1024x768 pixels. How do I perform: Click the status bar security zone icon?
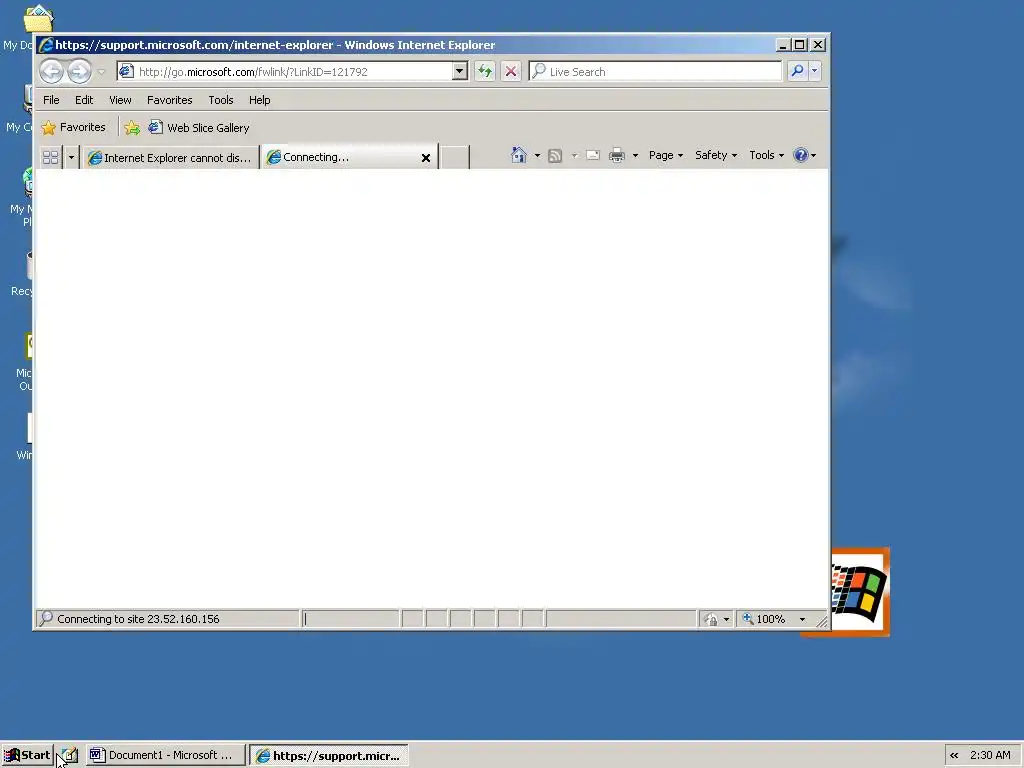tap(711, 619)
